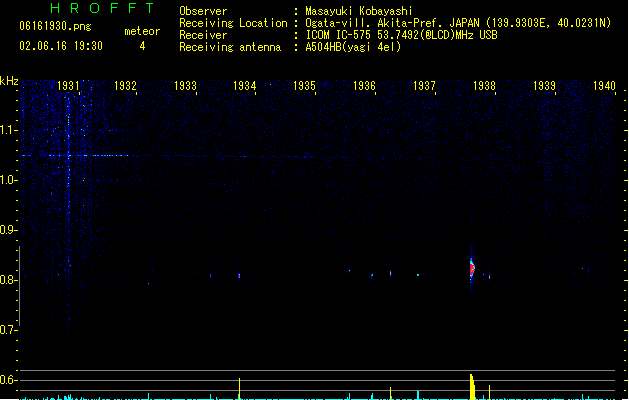Click the Receiving antenna label
629x400 pixels.
(230, 47)
